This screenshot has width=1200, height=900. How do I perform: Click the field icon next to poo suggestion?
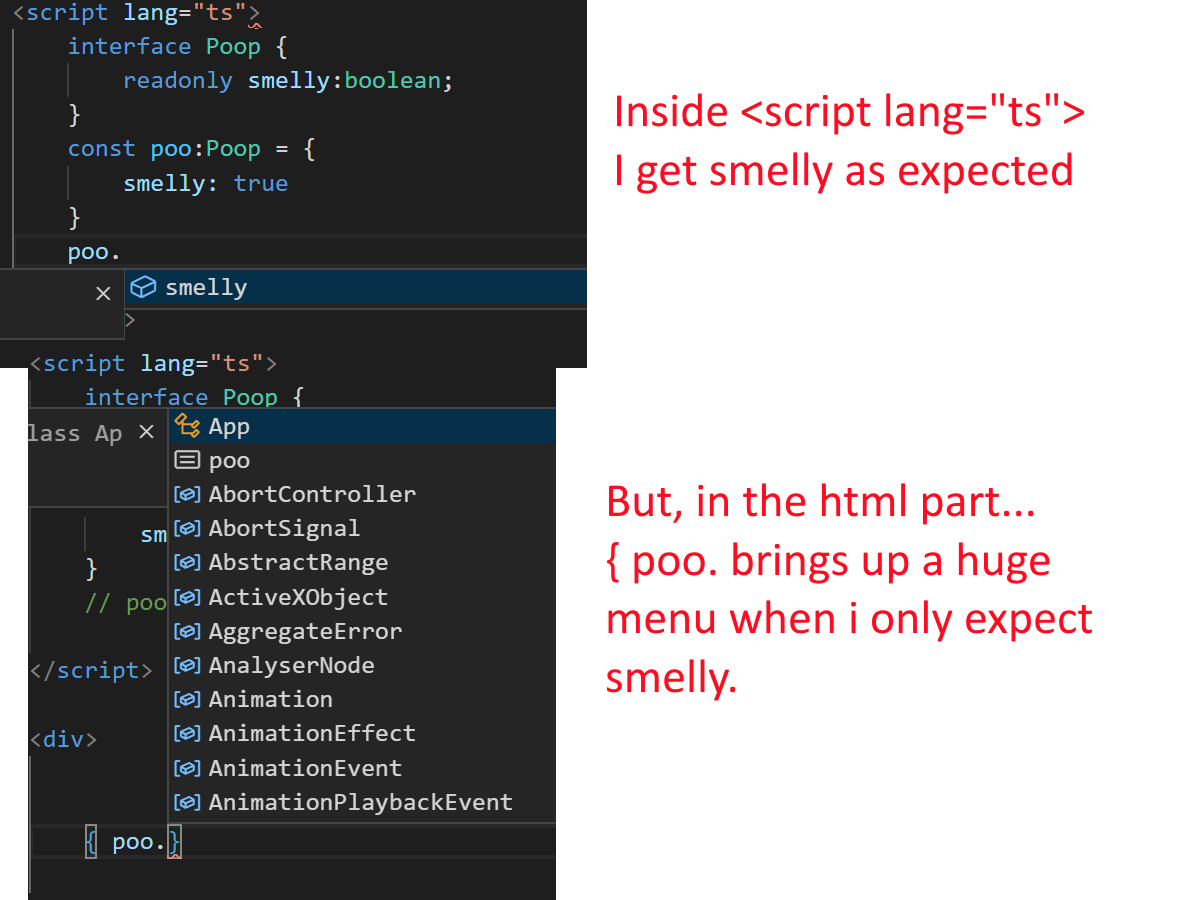point(187,460)
